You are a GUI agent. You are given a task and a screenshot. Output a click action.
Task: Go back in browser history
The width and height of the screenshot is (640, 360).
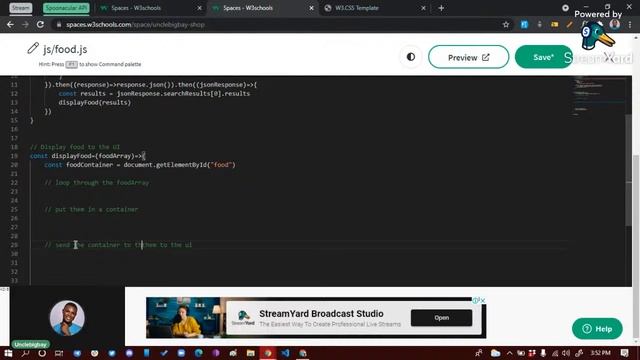click(10, 24)
